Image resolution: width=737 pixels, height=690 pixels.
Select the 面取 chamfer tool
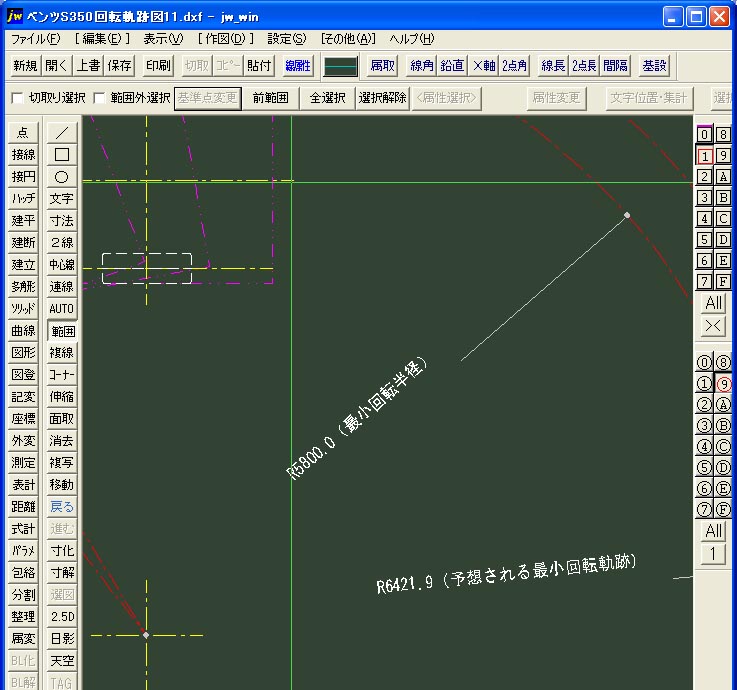[62, 419]
